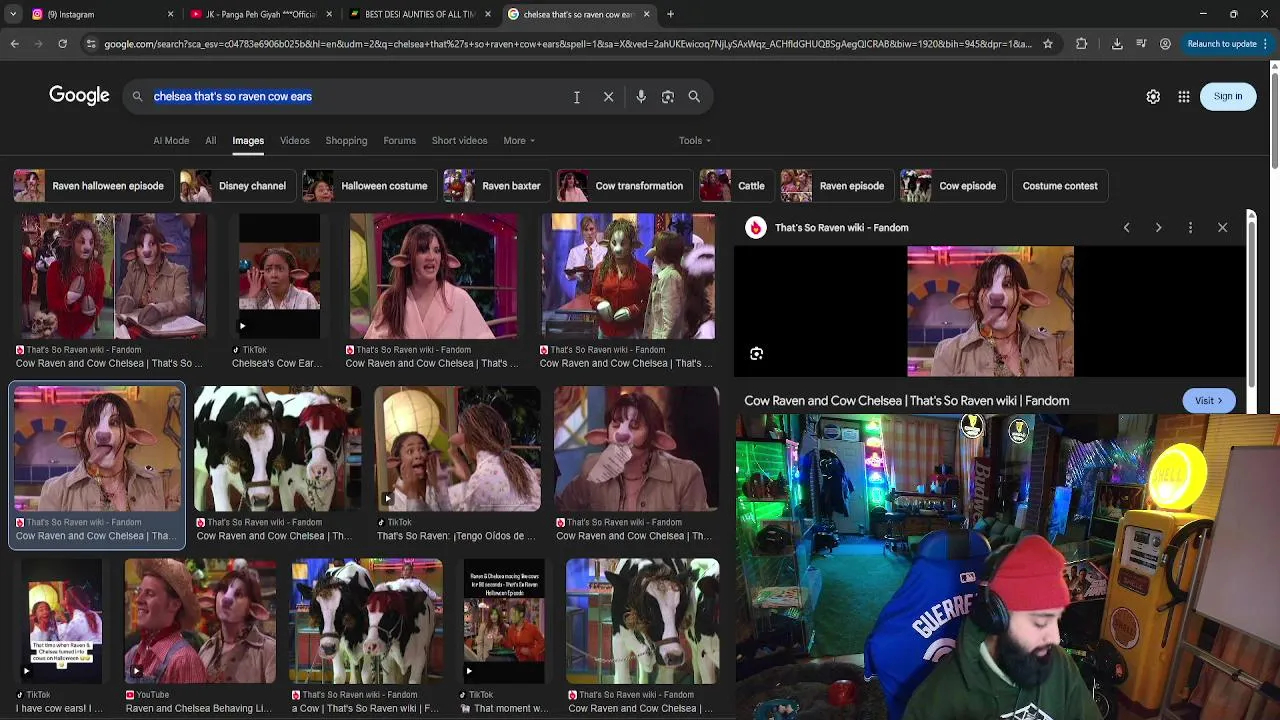Open the Chrome profile icon
Screen dimensions: 1280x720
(x=1165, y=44)
